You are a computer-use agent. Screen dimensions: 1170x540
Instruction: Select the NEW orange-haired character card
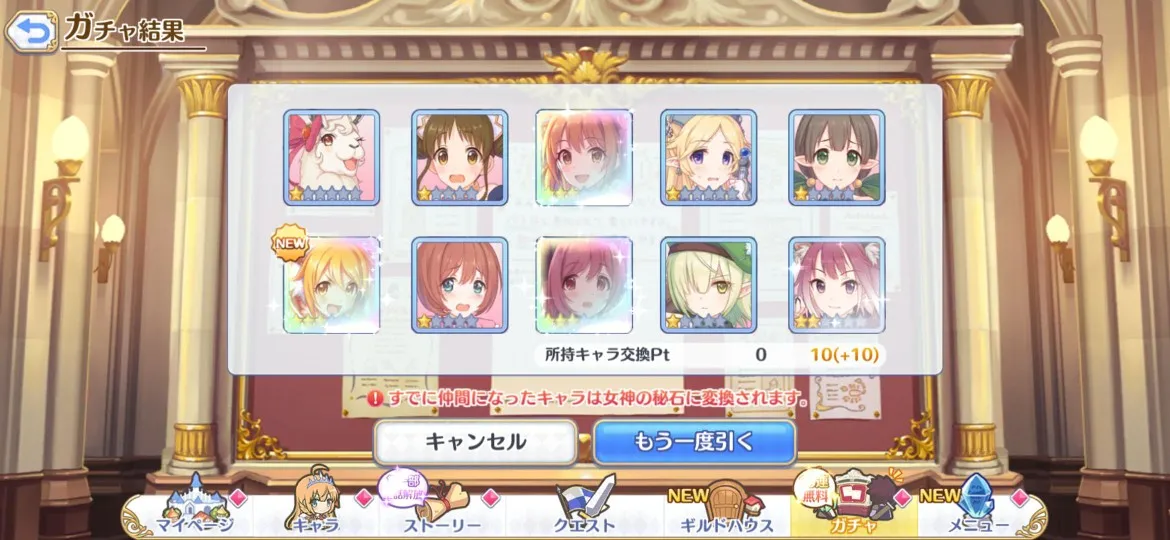tap(331, 285)
